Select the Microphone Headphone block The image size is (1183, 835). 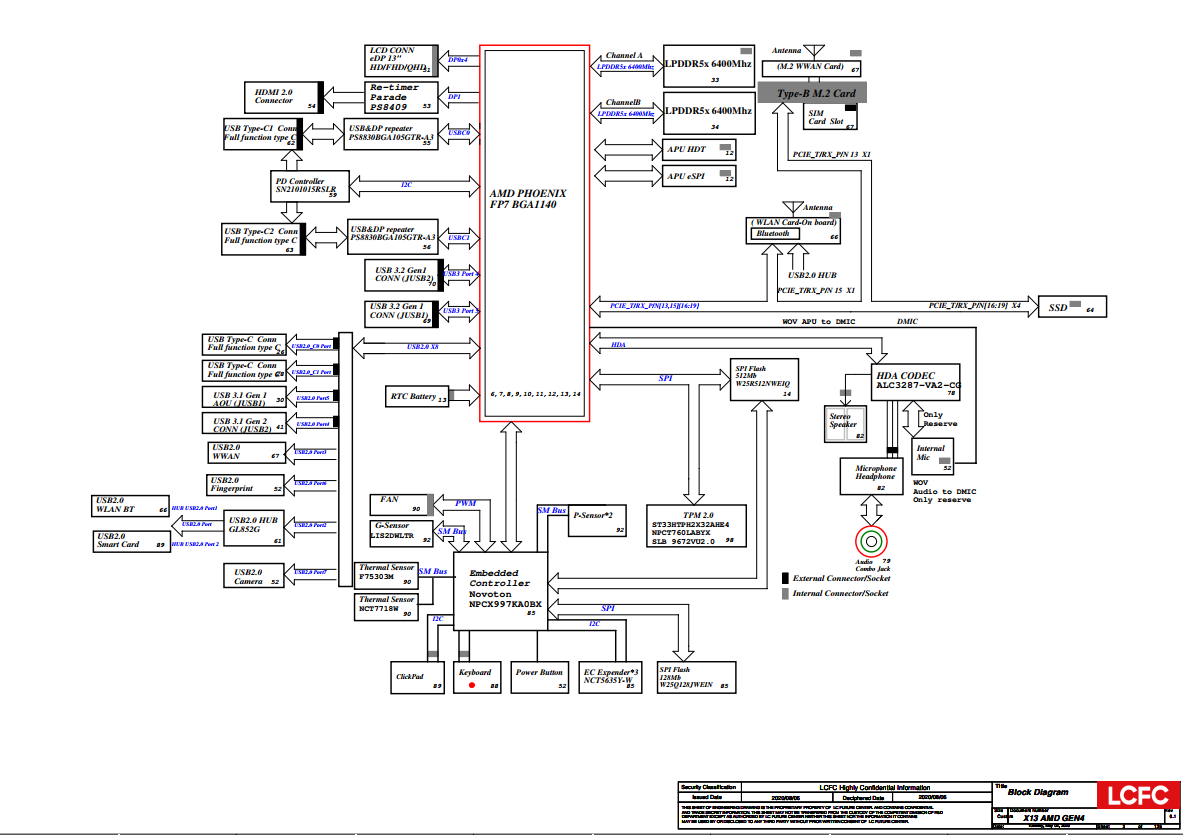872,477
